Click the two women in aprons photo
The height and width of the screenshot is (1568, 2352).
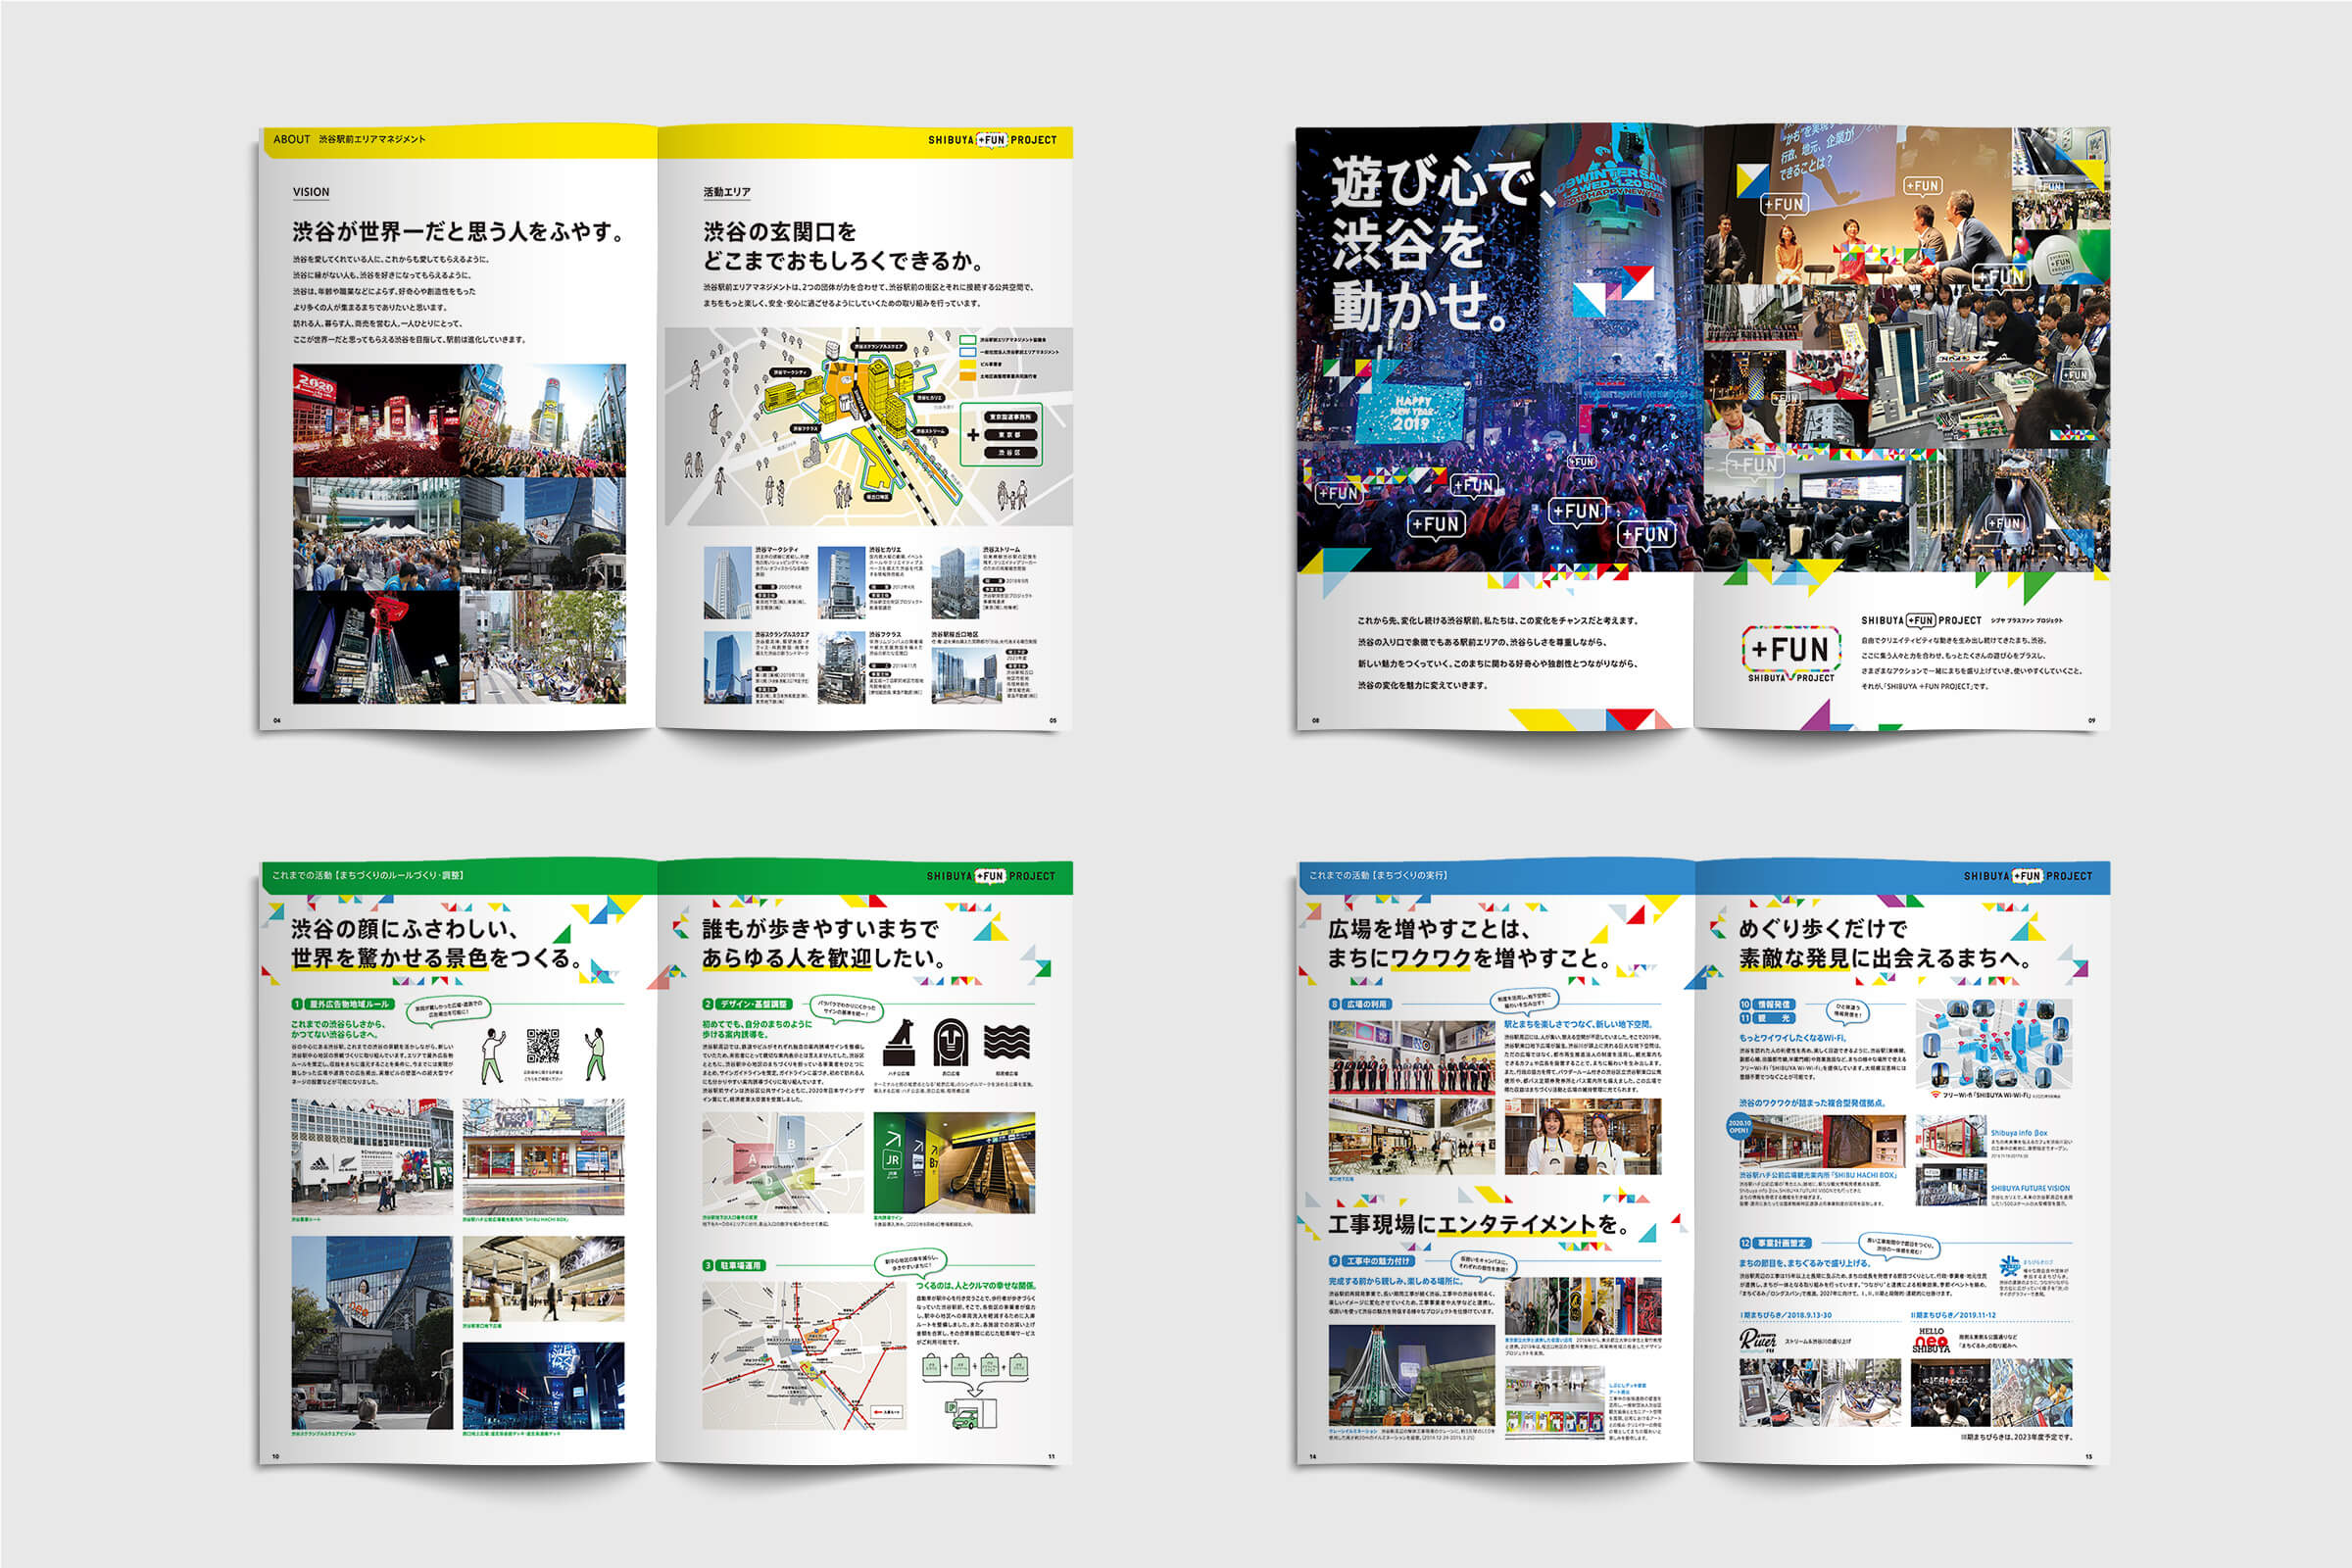tap(1582, 1137)
